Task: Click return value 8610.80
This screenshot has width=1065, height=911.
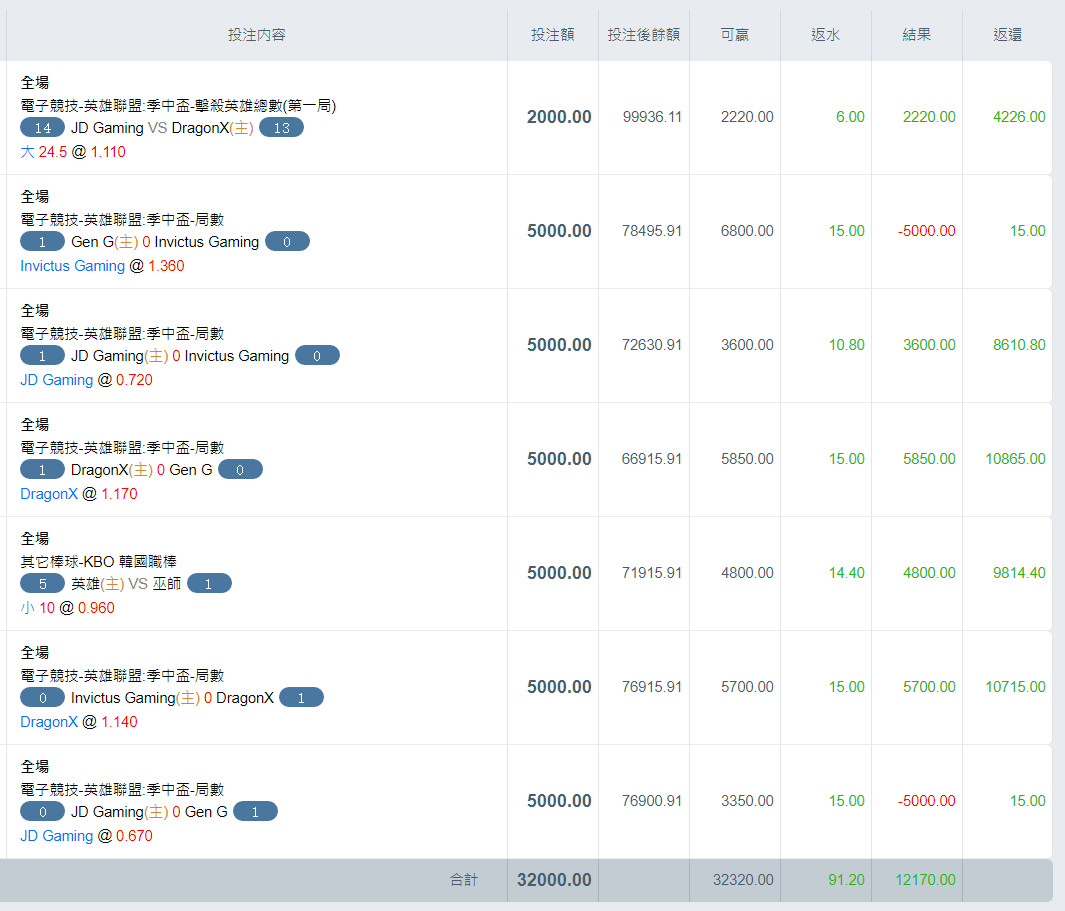Action: (x=1019, y=345)
